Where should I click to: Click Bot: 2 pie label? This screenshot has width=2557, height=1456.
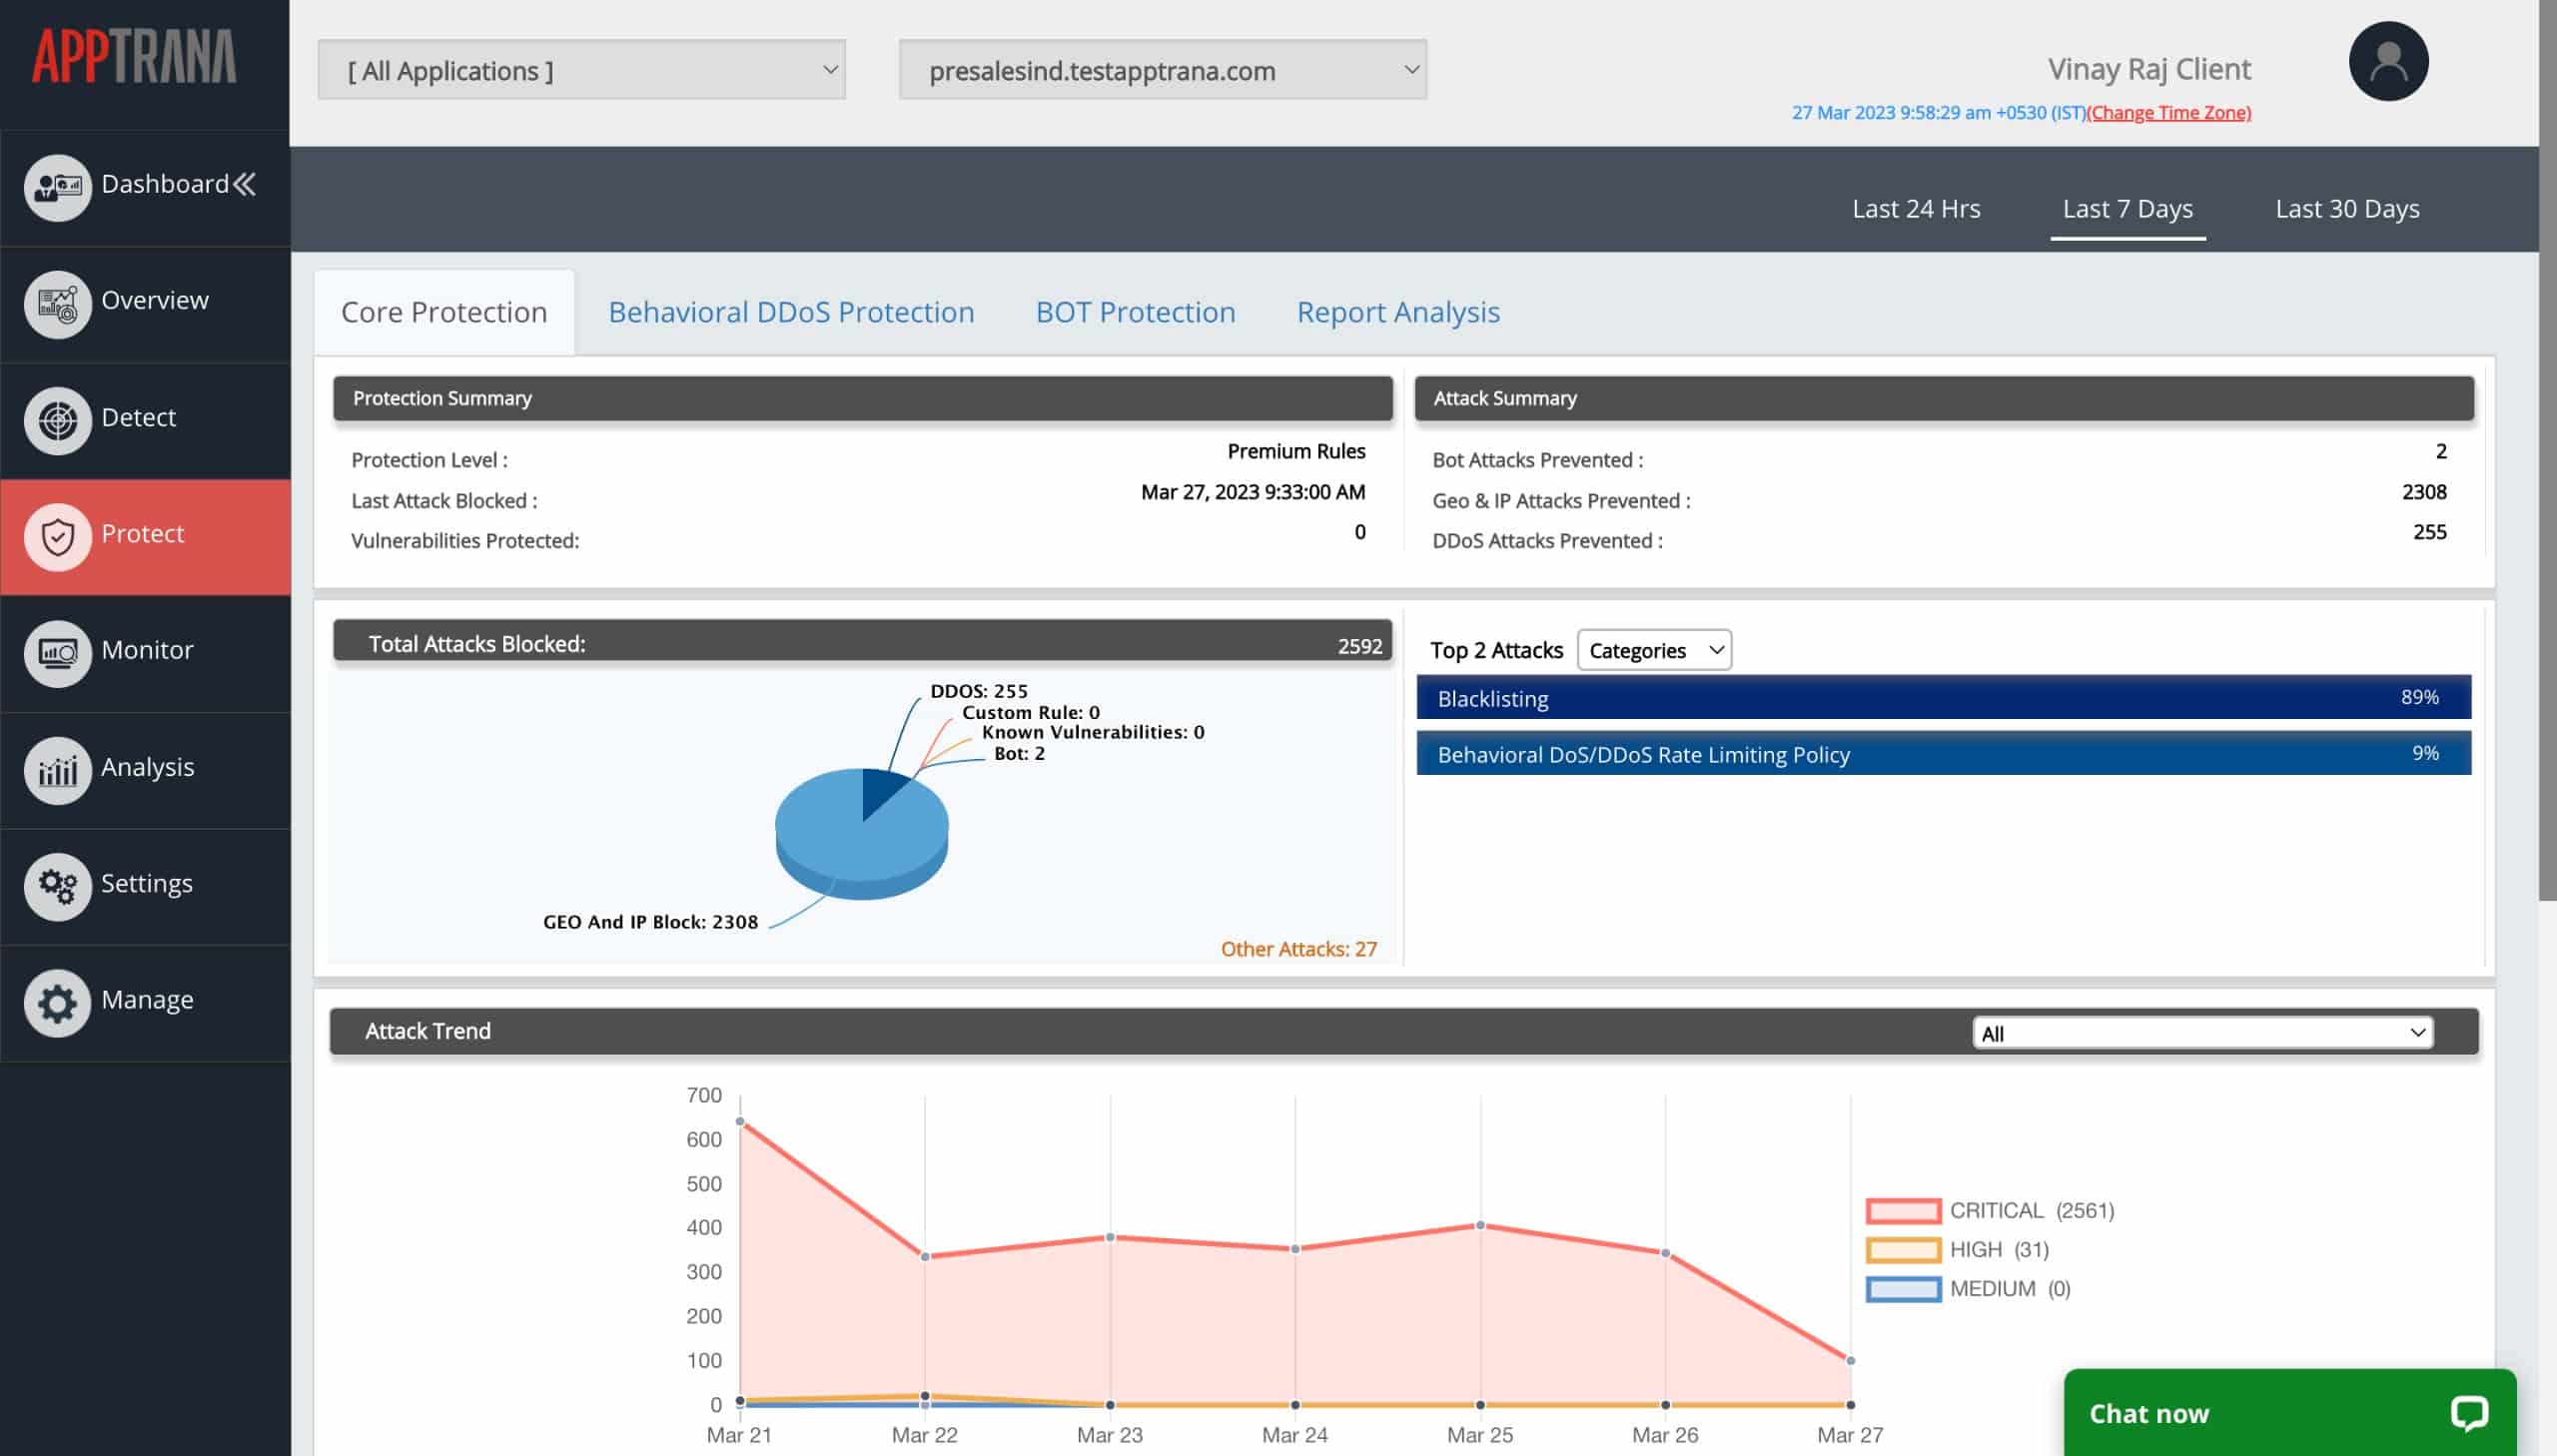pyautogui.click(x=1019, y=753)
